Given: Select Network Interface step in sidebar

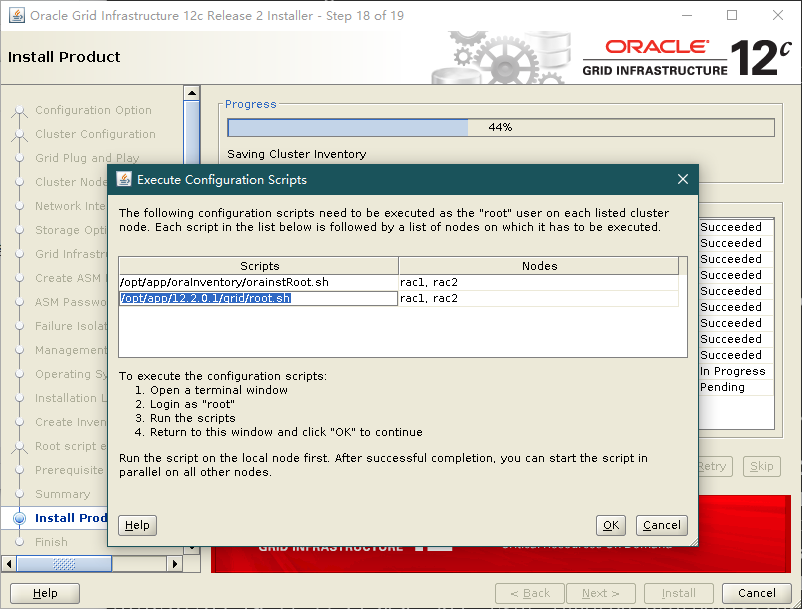Looking at the screenshot, I should coord(71,206).
